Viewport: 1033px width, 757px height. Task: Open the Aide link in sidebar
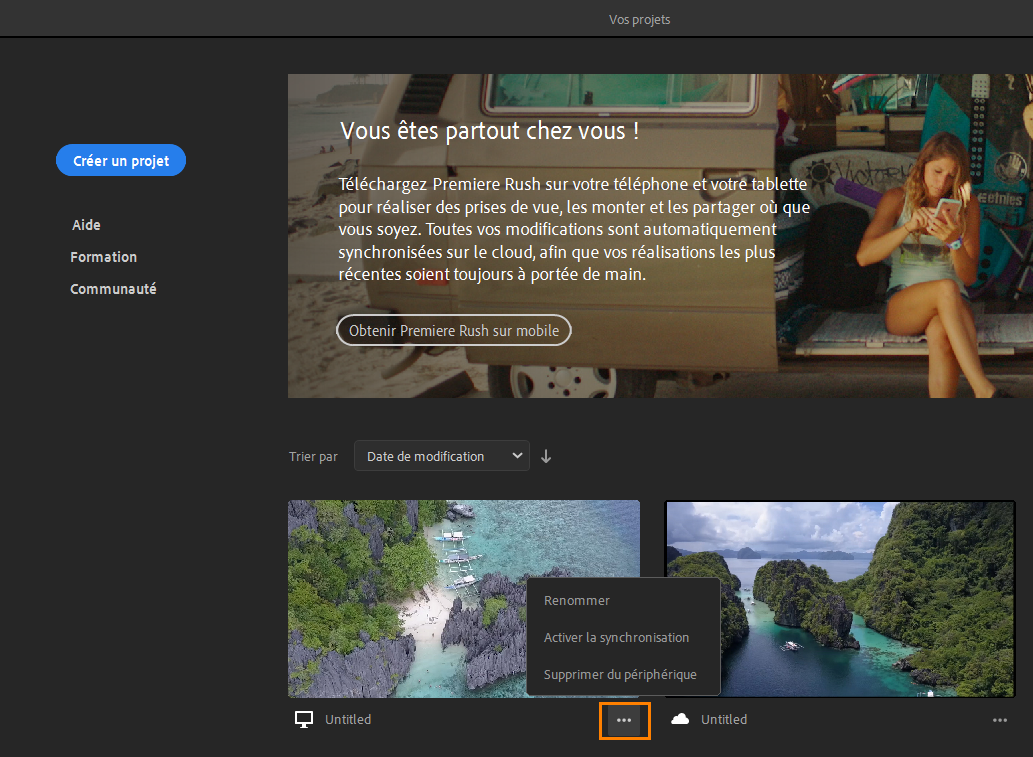pos(86,225)
